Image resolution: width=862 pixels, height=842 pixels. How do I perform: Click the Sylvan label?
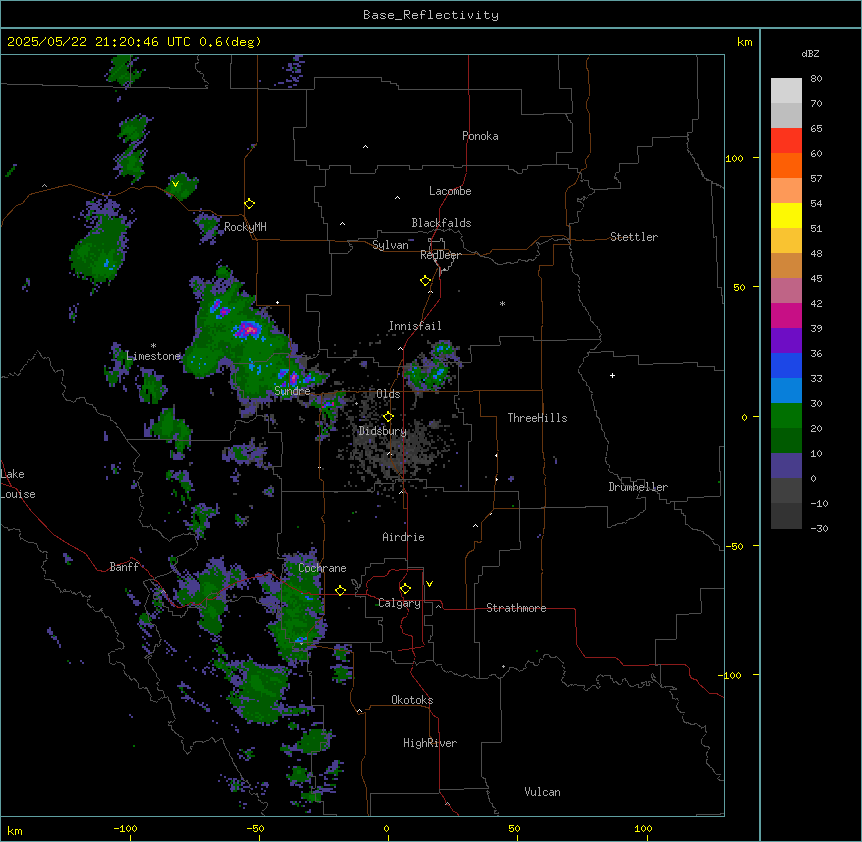(x=390, y=245)
